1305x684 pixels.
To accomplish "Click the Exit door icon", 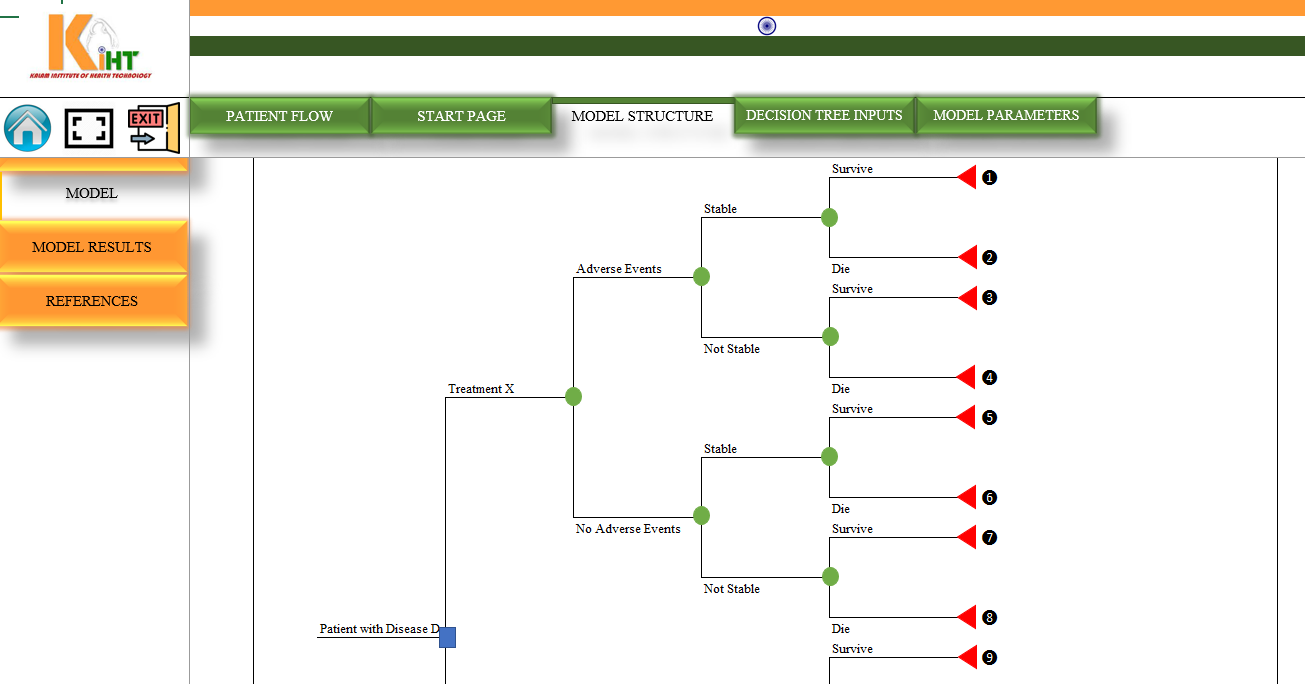I will tap(153, 128).
